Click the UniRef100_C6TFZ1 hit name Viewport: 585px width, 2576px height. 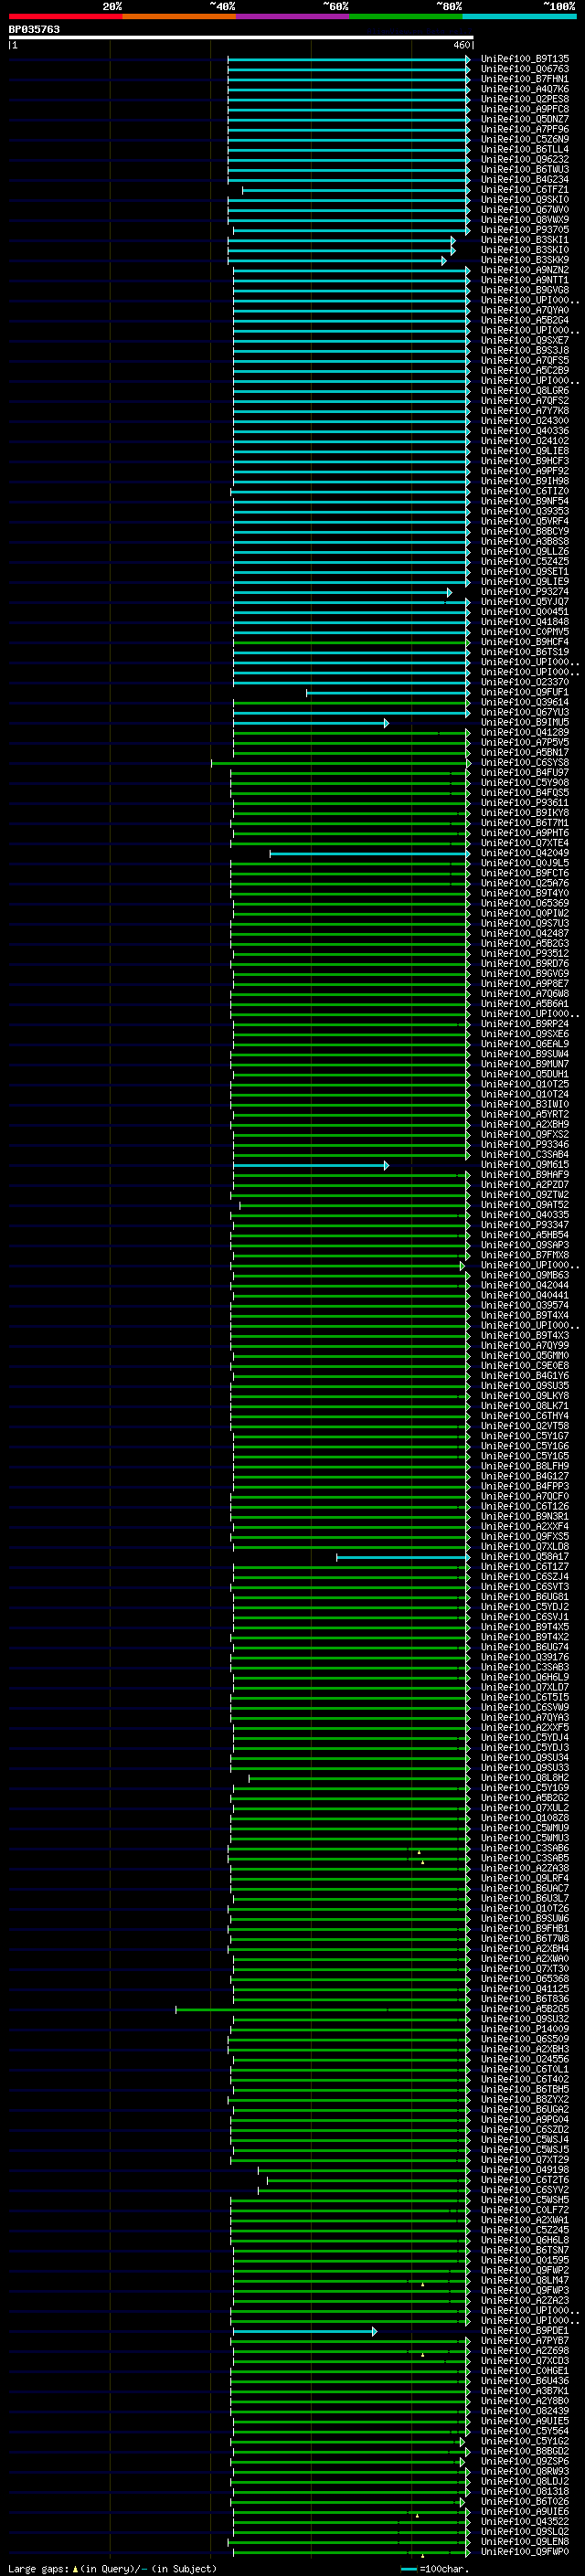[525, 189]
